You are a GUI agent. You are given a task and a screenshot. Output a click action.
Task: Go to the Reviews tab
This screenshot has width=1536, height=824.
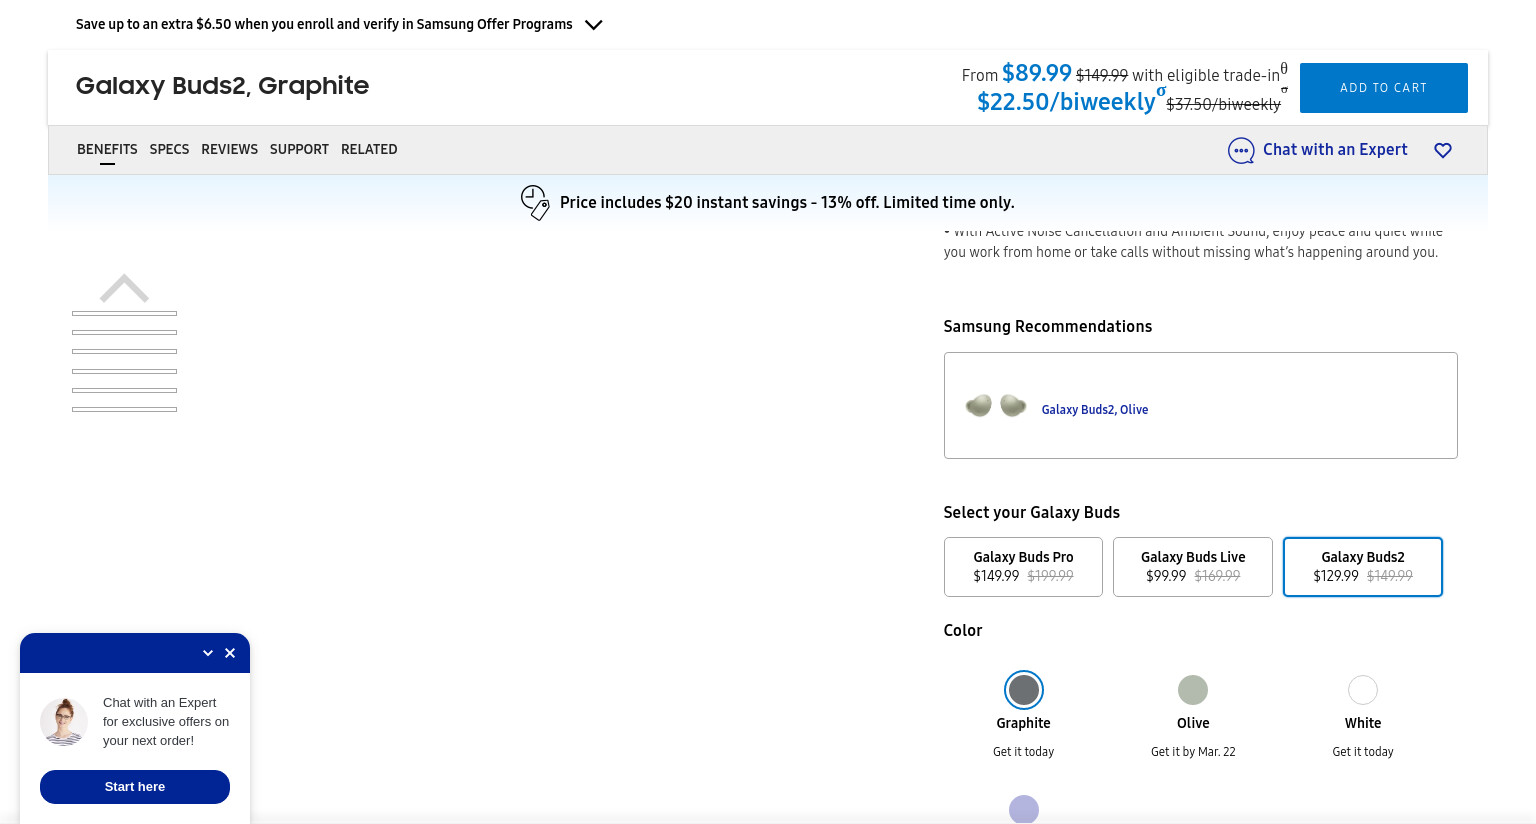tap(229, 149)
